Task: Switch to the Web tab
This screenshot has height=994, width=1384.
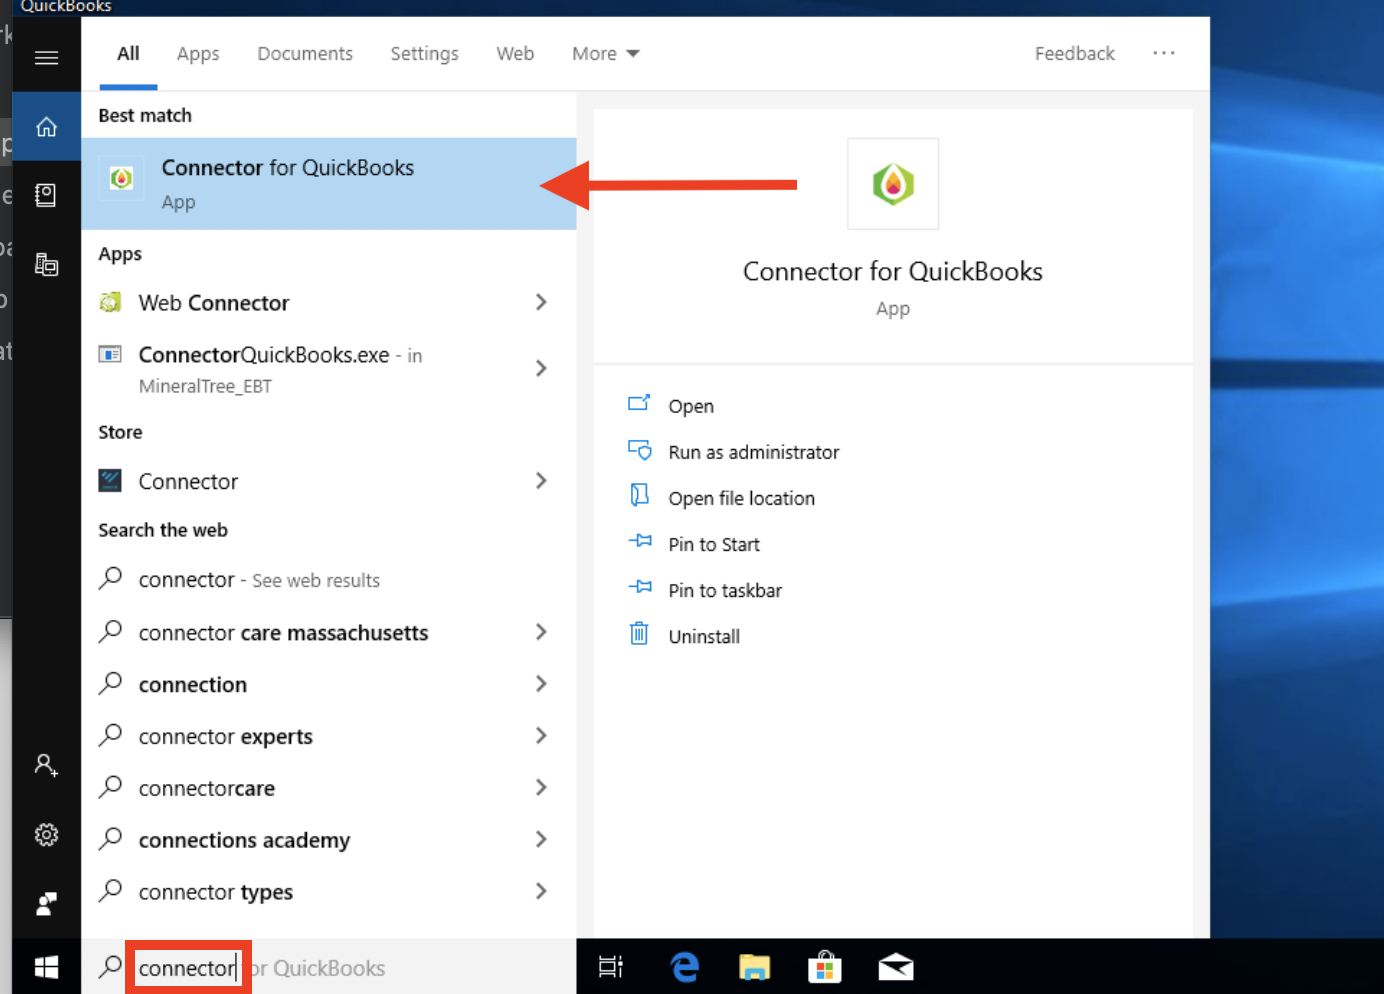Action: [515, 54]
